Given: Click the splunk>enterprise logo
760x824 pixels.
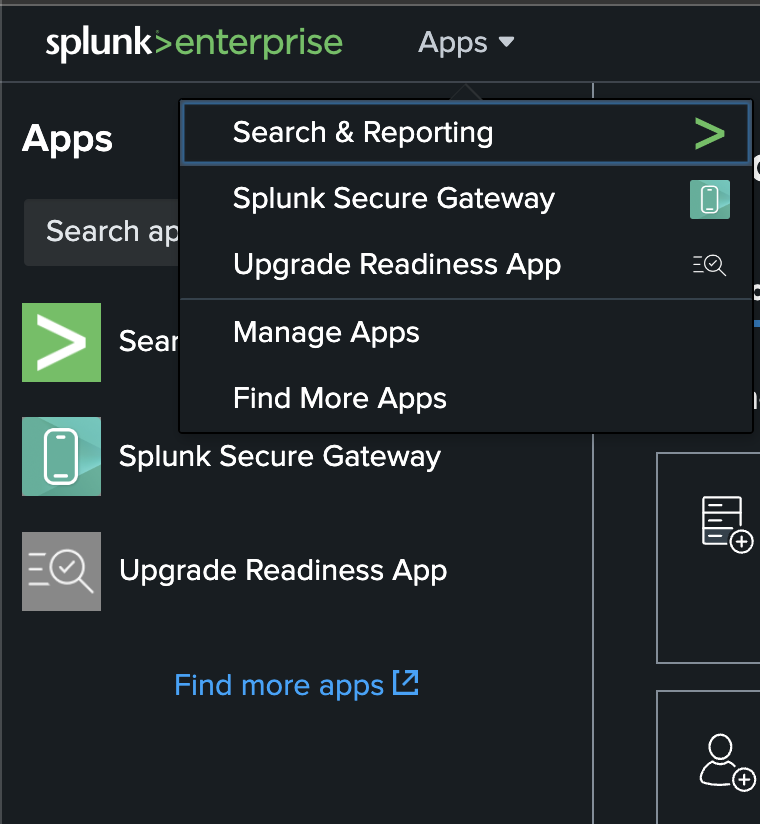Looking at the screenshot, I should (194, 43).
